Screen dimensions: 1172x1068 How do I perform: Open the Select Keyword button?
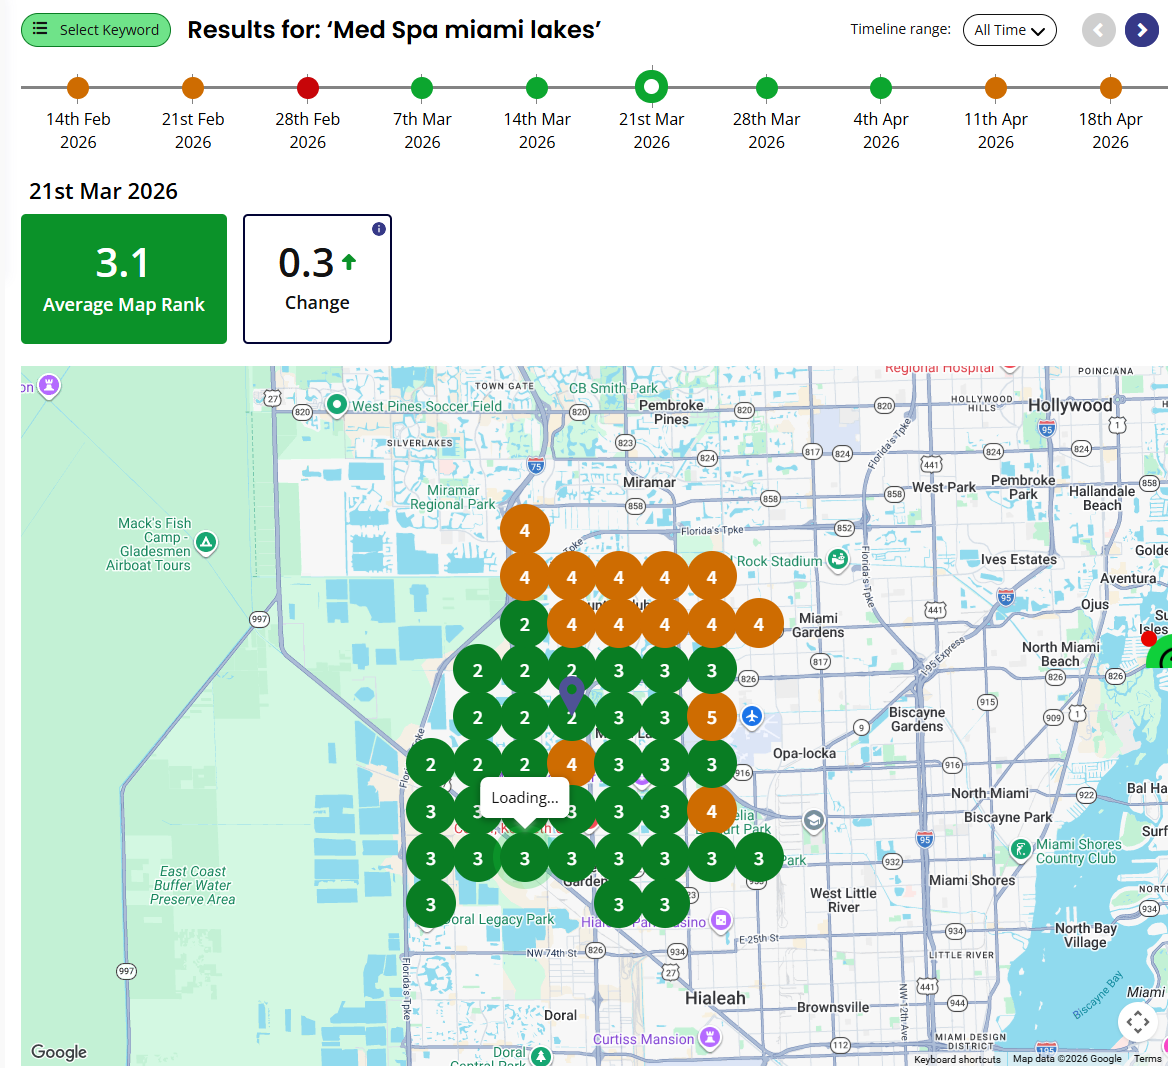96,30
